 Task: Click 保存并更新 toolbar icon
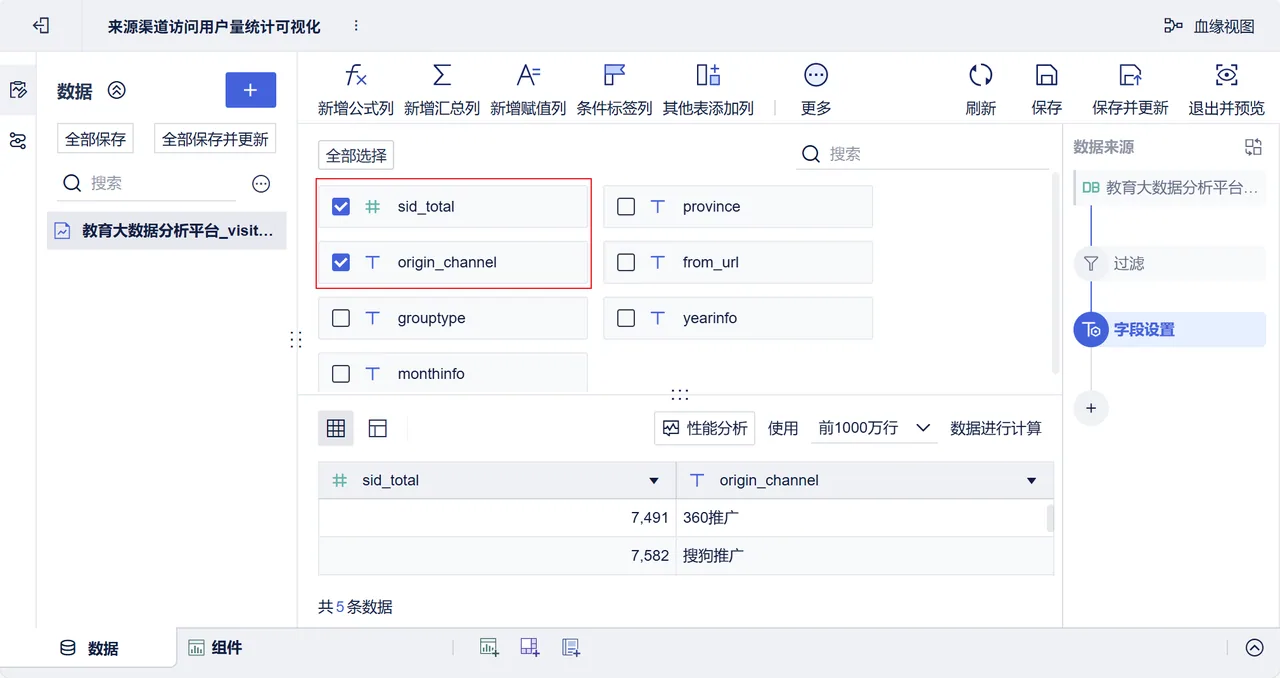[x=1130, y=76]
